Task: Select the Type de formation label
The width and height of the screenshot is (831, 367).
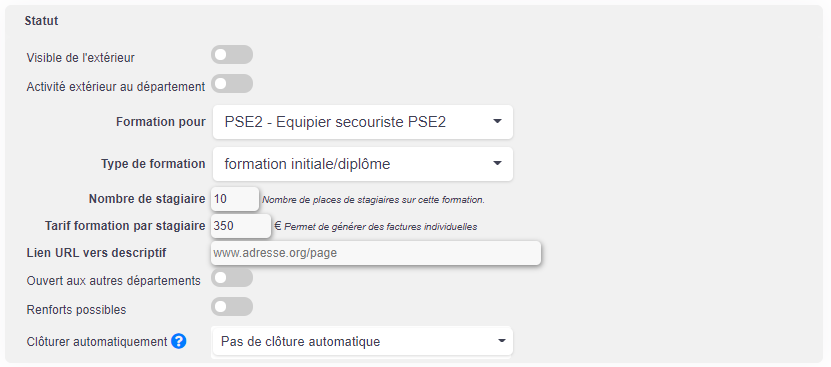Action: coord(153,164)
